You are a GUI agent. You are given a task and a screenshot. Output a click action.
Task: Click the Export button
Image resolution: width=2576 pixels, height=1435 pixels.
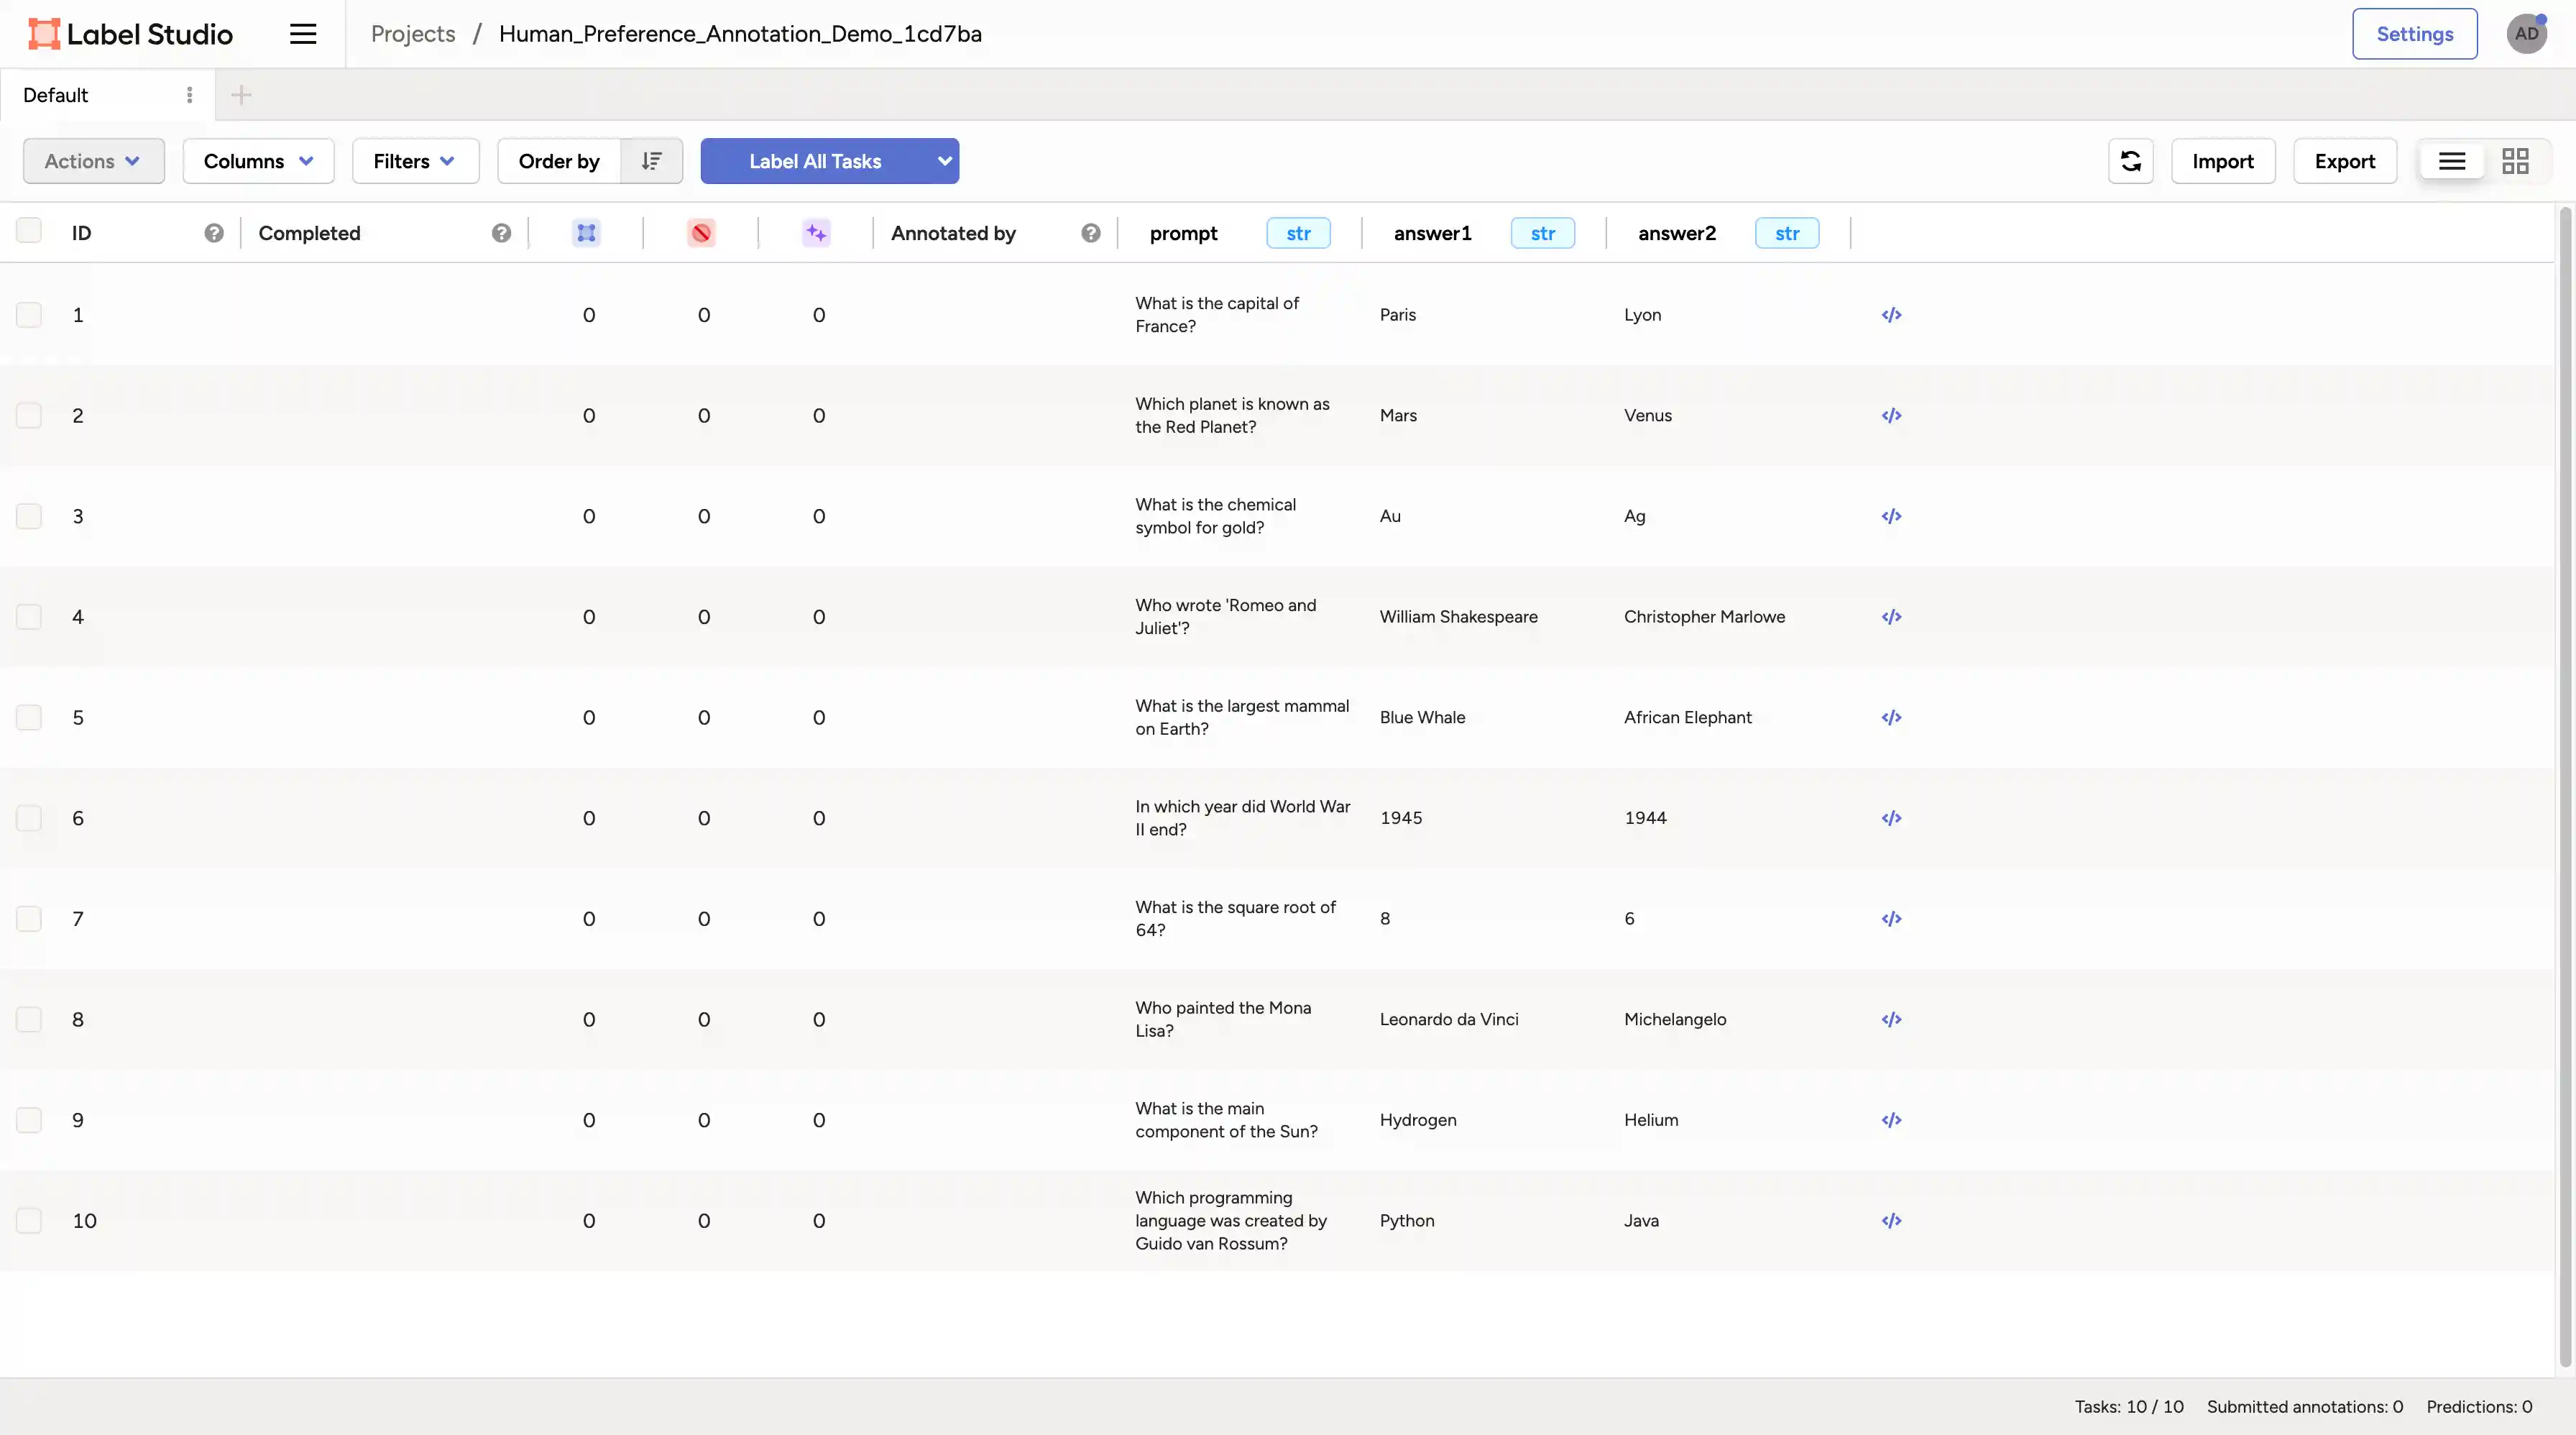[2344, 161]
